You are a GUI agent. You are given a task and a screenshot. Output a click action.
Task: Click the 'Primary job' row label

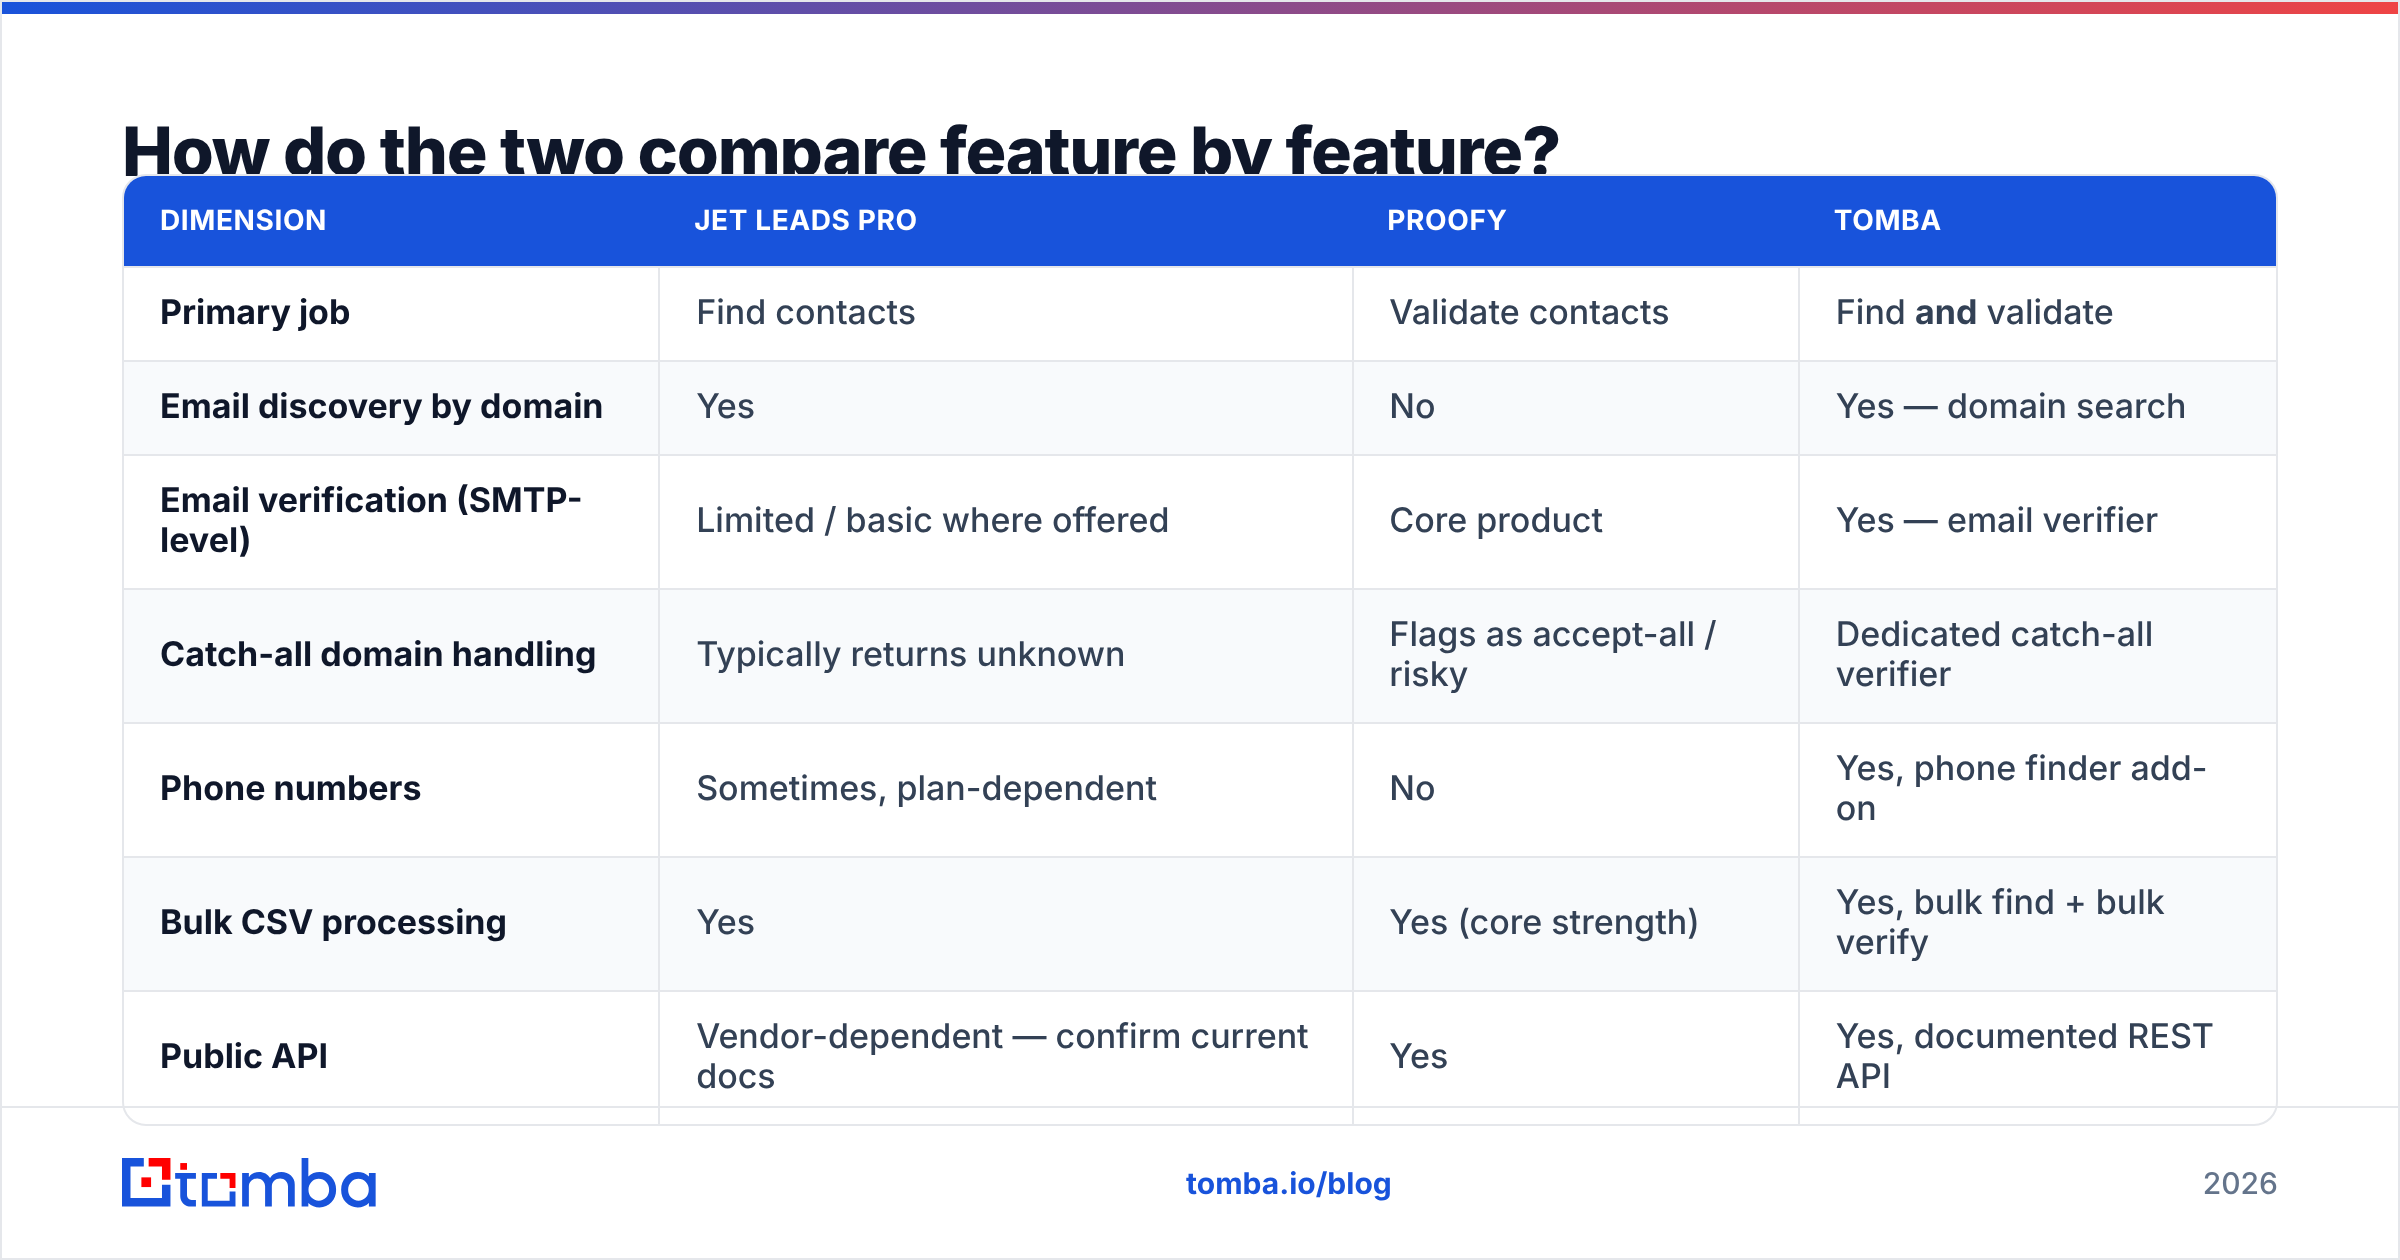[x=255, y=312]
